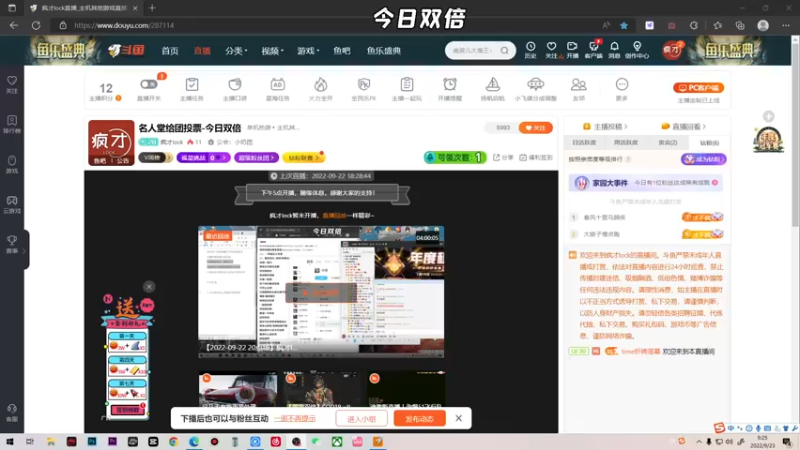Open the 历史 history clock icon
Image resolution: width=800 pixels, height=450 pixels.
531,50
